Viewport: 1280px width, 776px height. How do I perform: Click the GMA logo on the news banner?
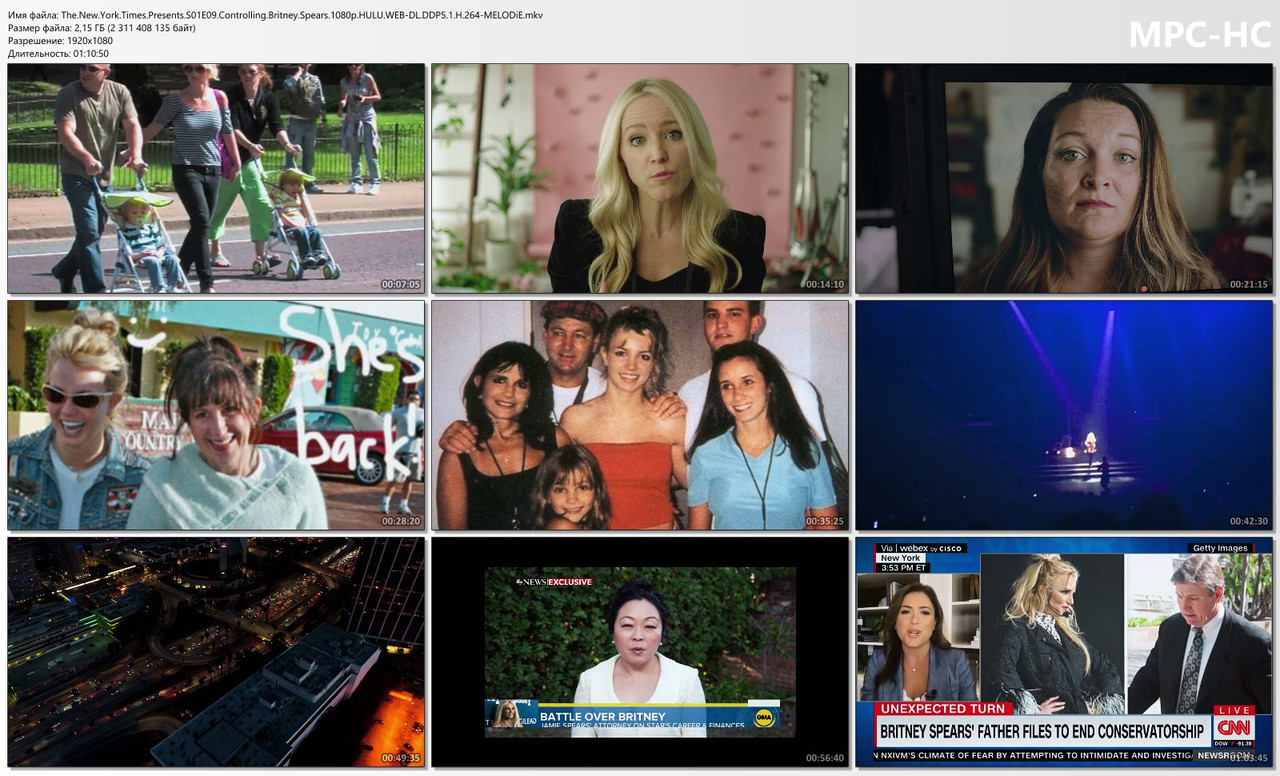(x=764, y=717)
